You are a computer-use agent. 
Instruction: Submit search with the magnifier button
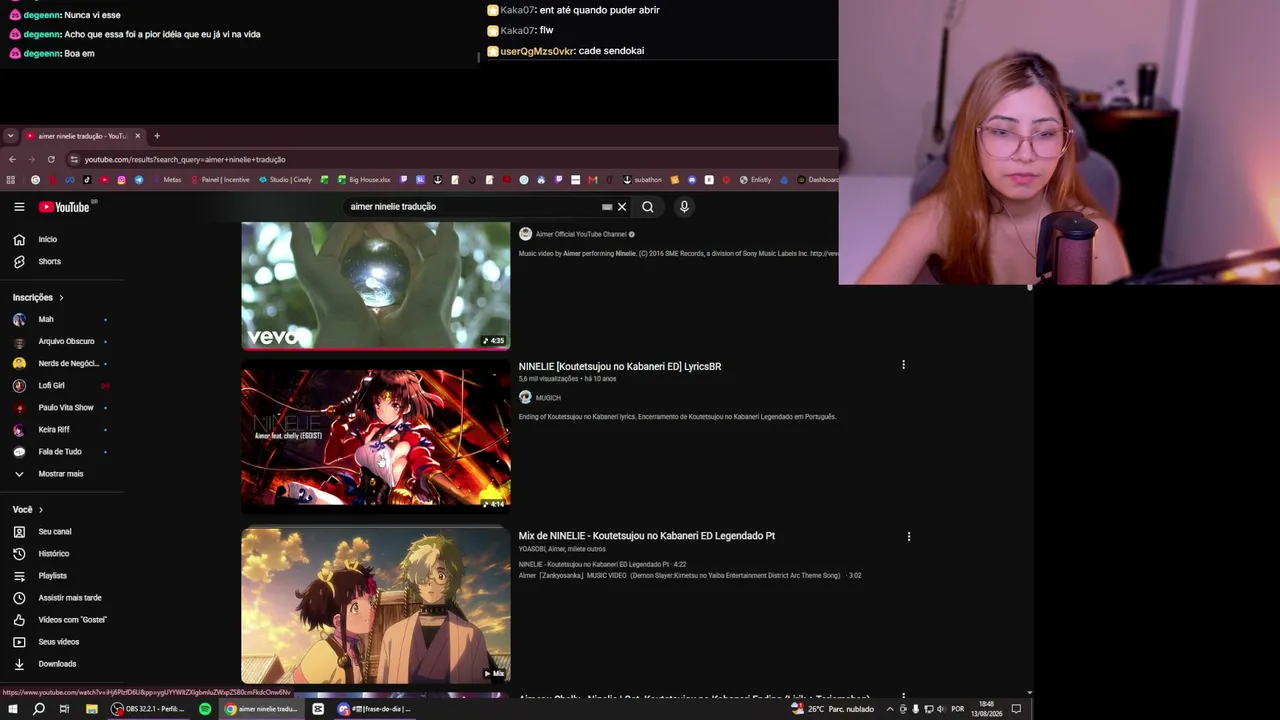pos(648,207)
